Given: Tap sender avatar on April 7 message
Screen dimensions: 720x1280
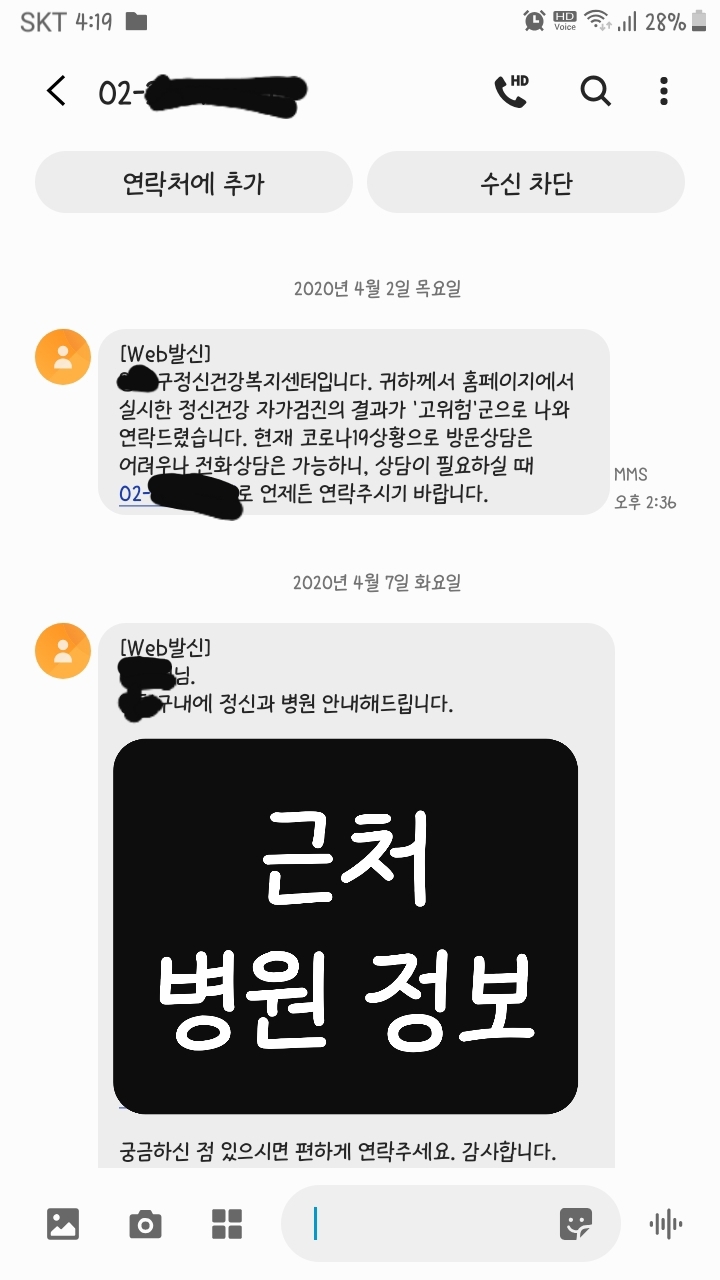Looking at the screenshot, I should point(63,651).
